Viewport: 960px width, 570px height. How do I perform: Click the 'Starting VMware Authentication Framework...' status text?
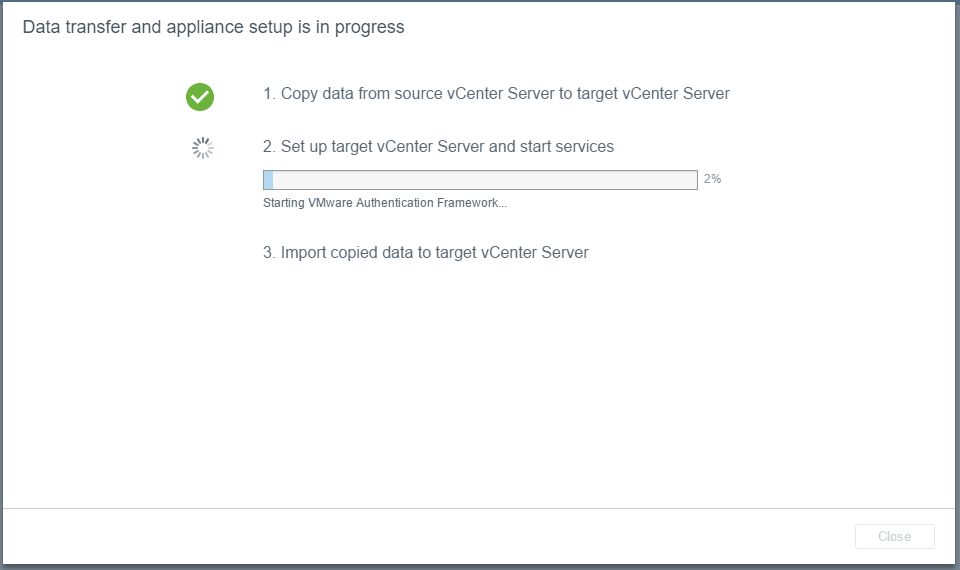385,203
